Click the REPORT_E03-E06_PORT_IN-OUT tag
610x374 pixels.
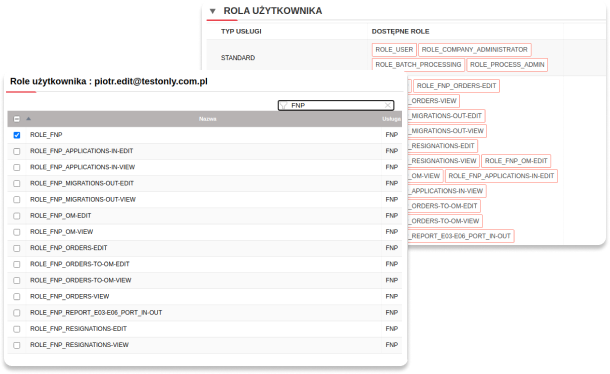tap(461, 236)
